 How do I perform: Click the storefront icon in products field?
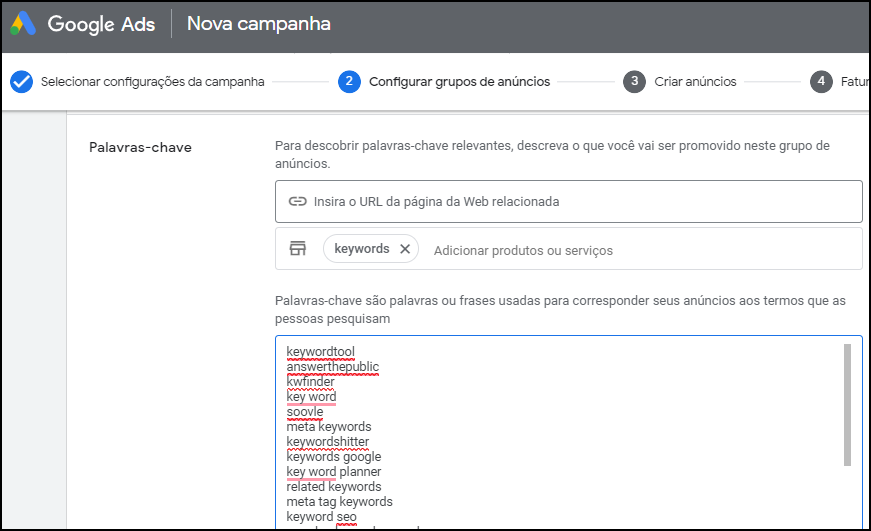(x=298, y=248)
